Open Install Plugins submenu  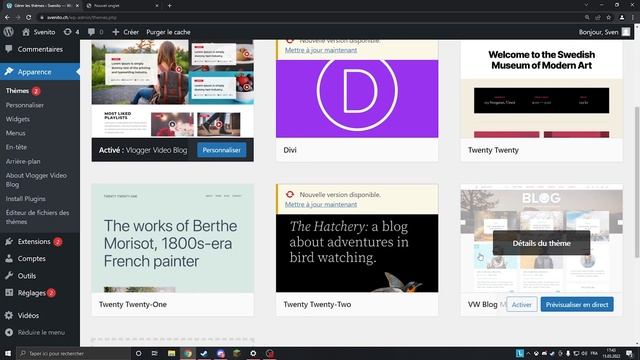pos(25,199)
